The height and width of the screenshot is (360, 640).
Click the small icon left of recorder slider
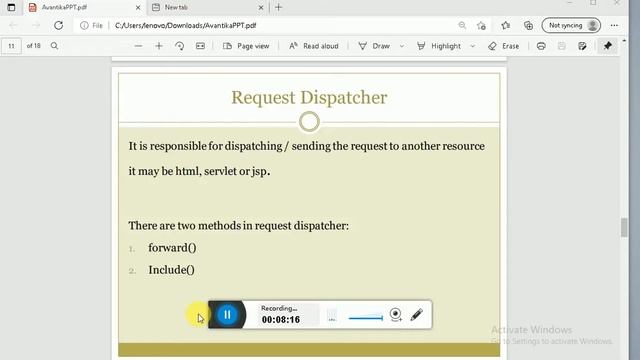332,315
